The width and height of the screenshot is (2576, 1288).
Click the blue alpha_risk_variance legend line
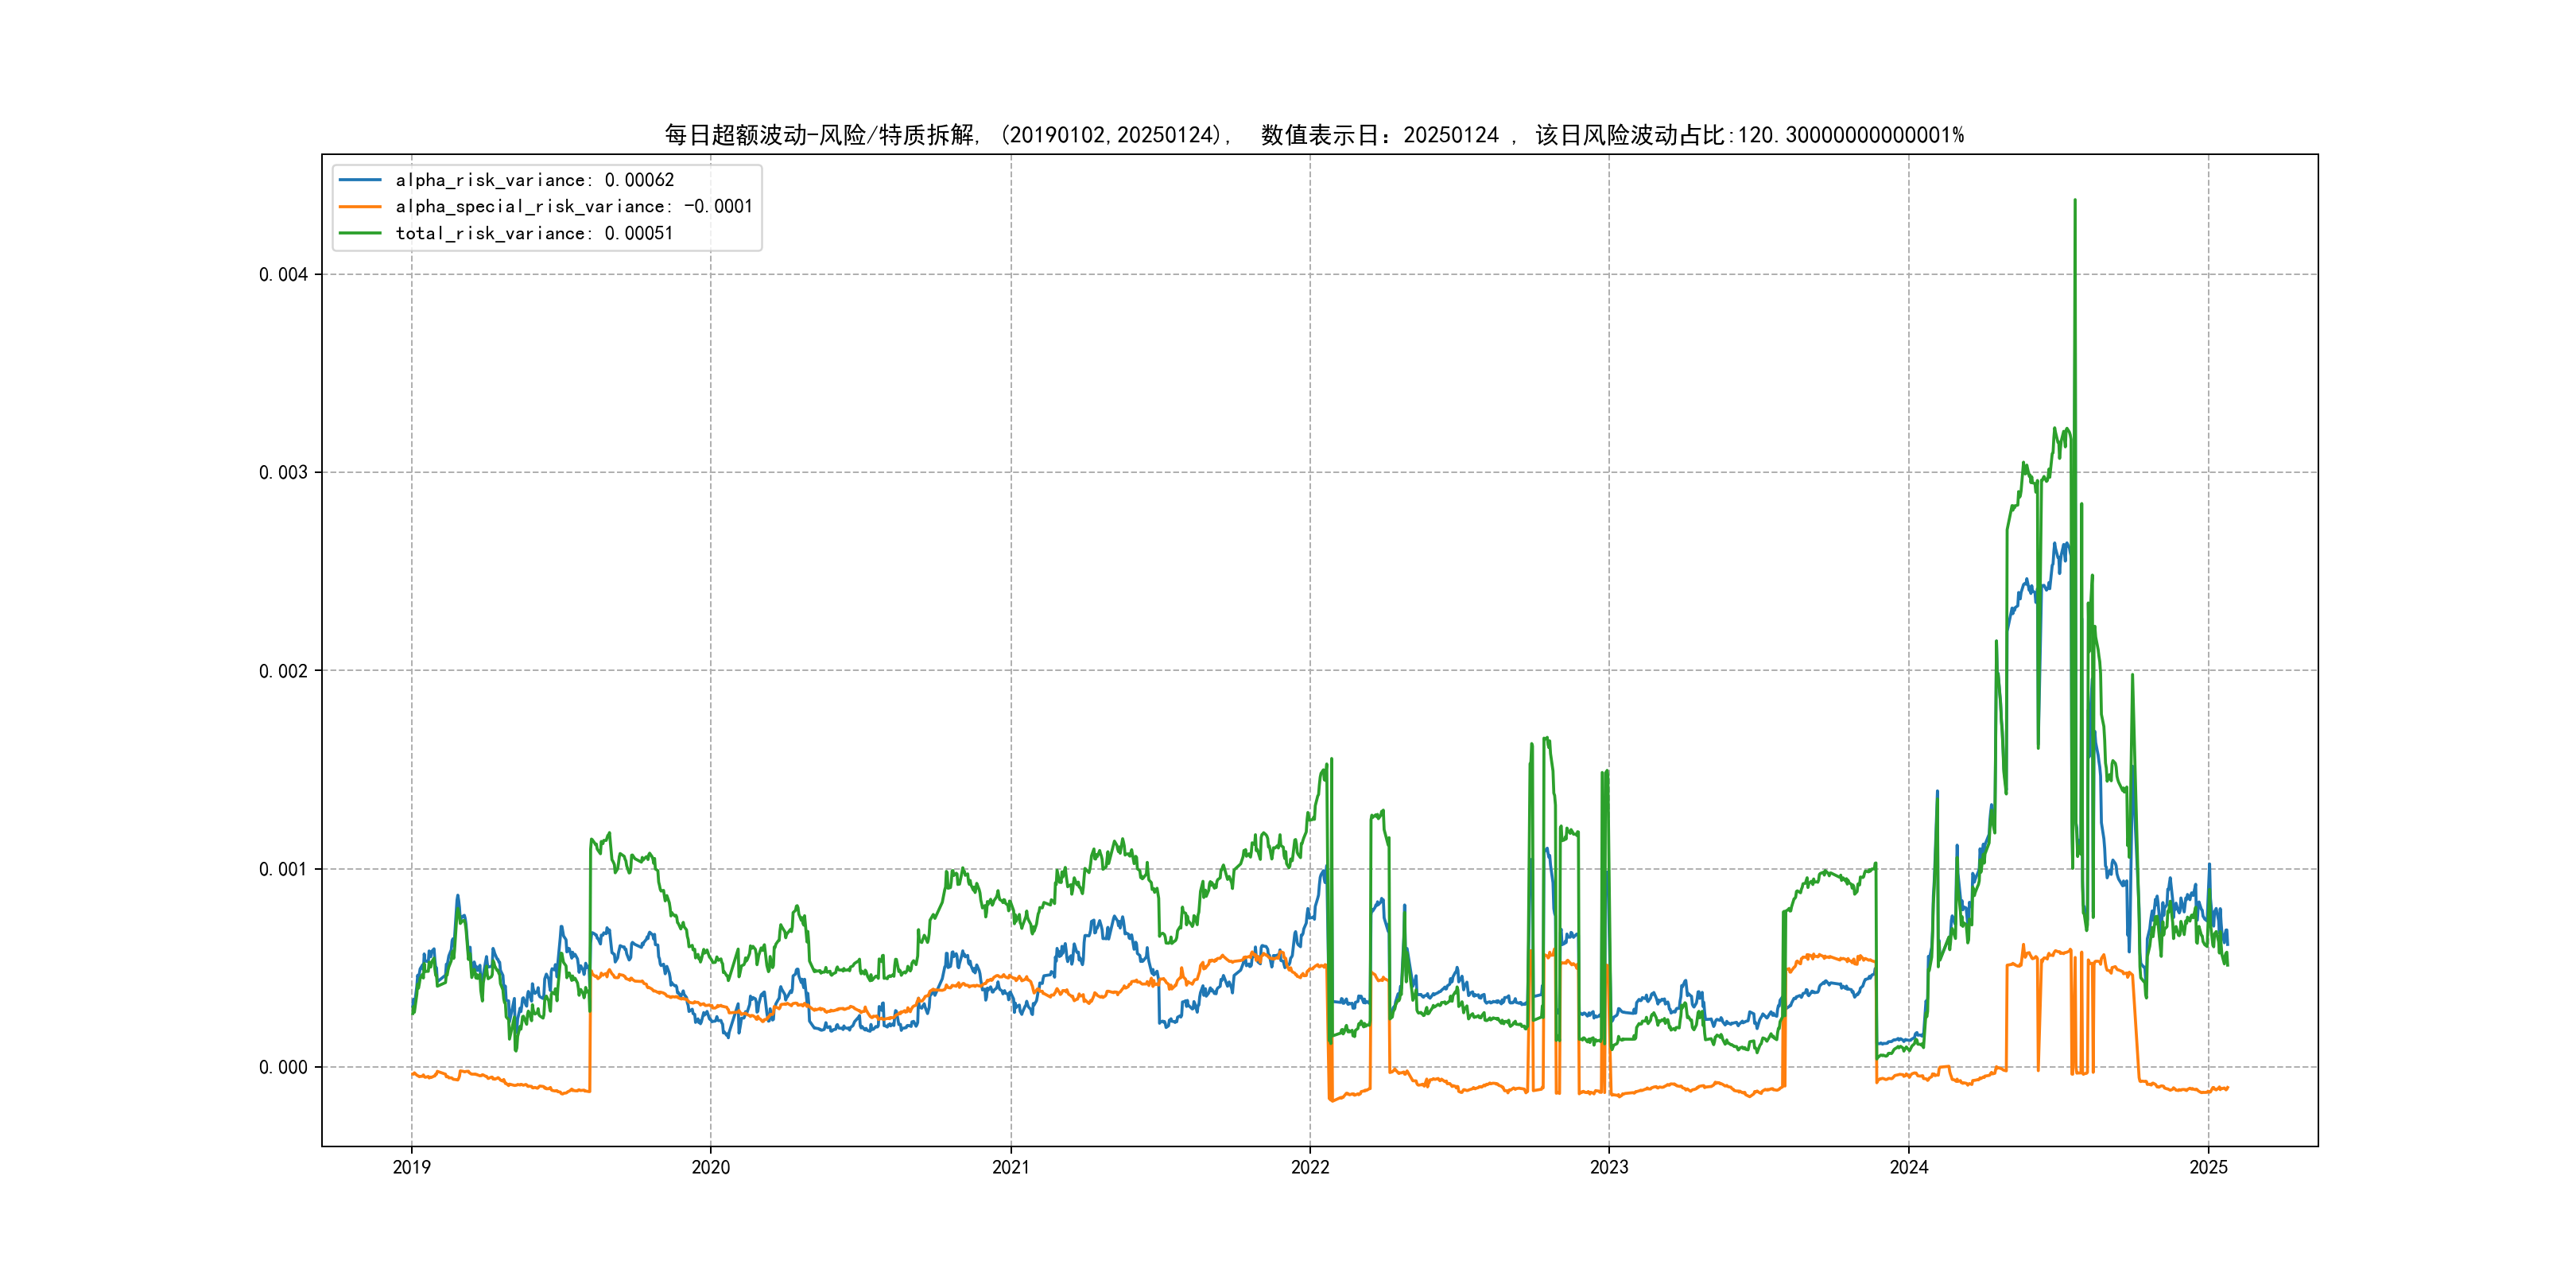point(360,180)
